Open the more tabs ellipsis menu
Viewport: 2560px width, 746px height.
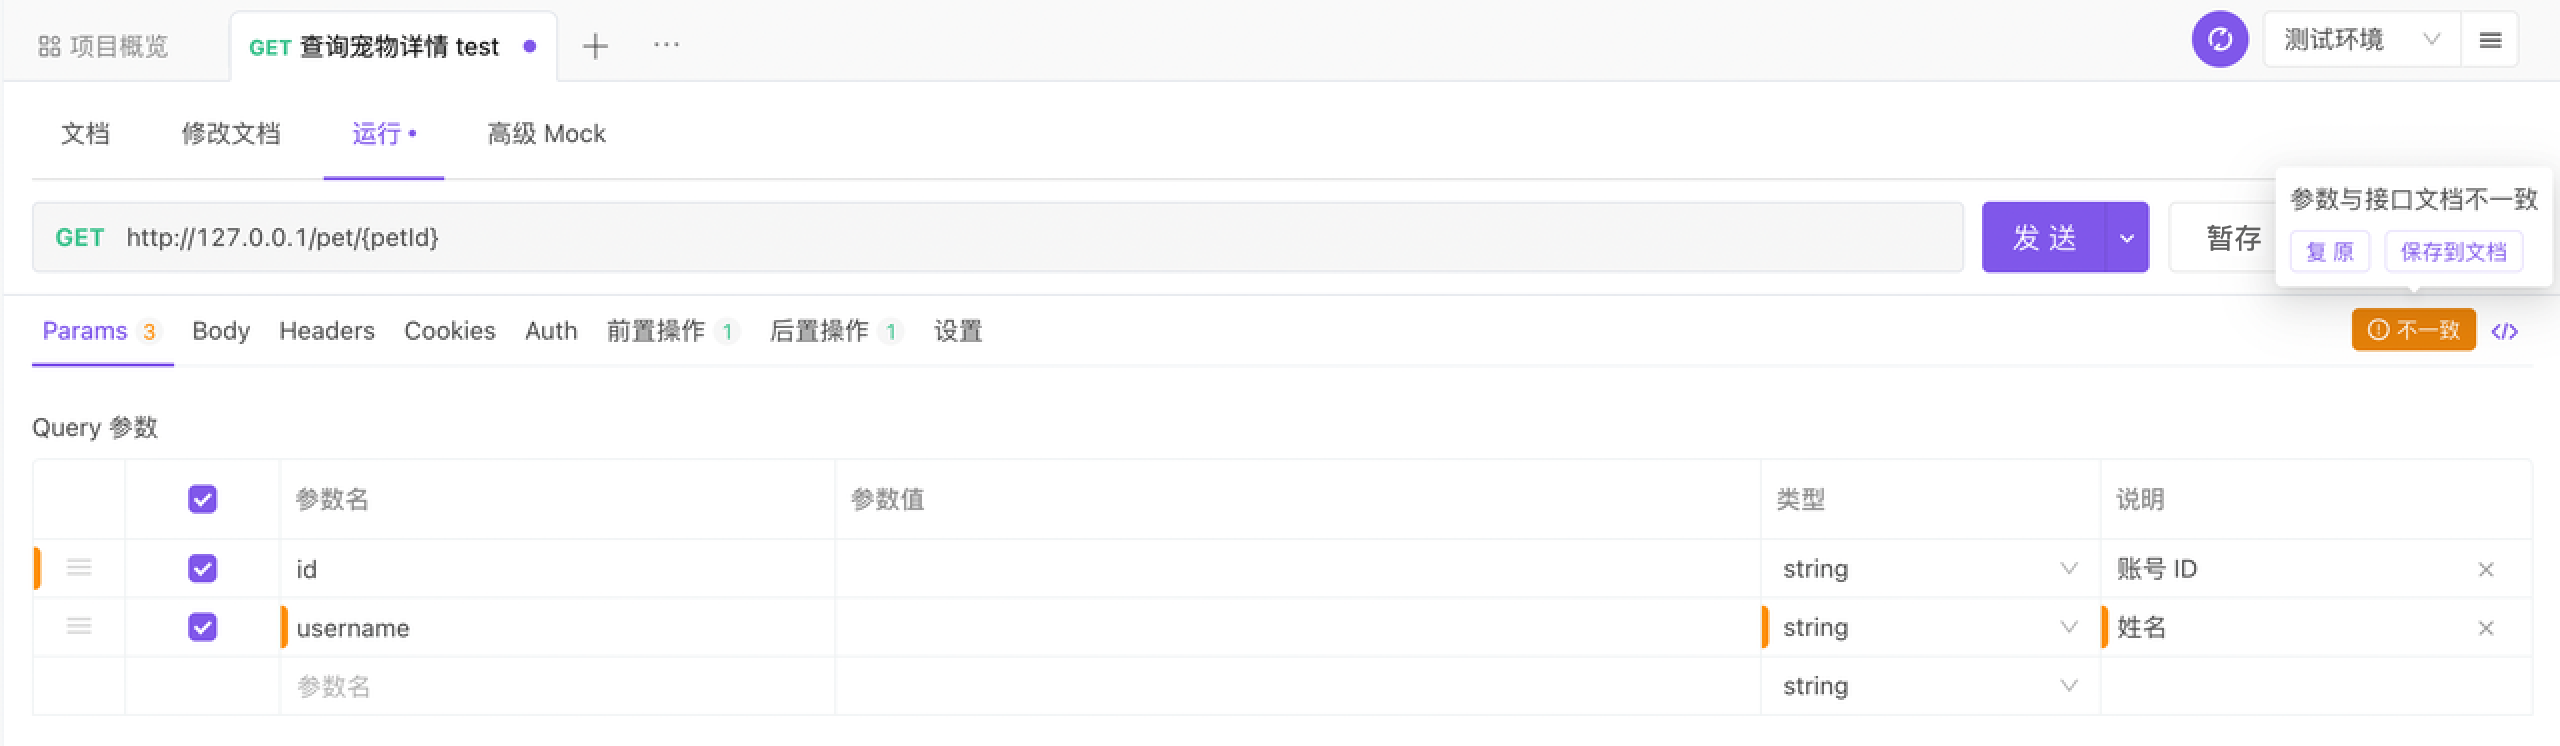coord(666,45)
